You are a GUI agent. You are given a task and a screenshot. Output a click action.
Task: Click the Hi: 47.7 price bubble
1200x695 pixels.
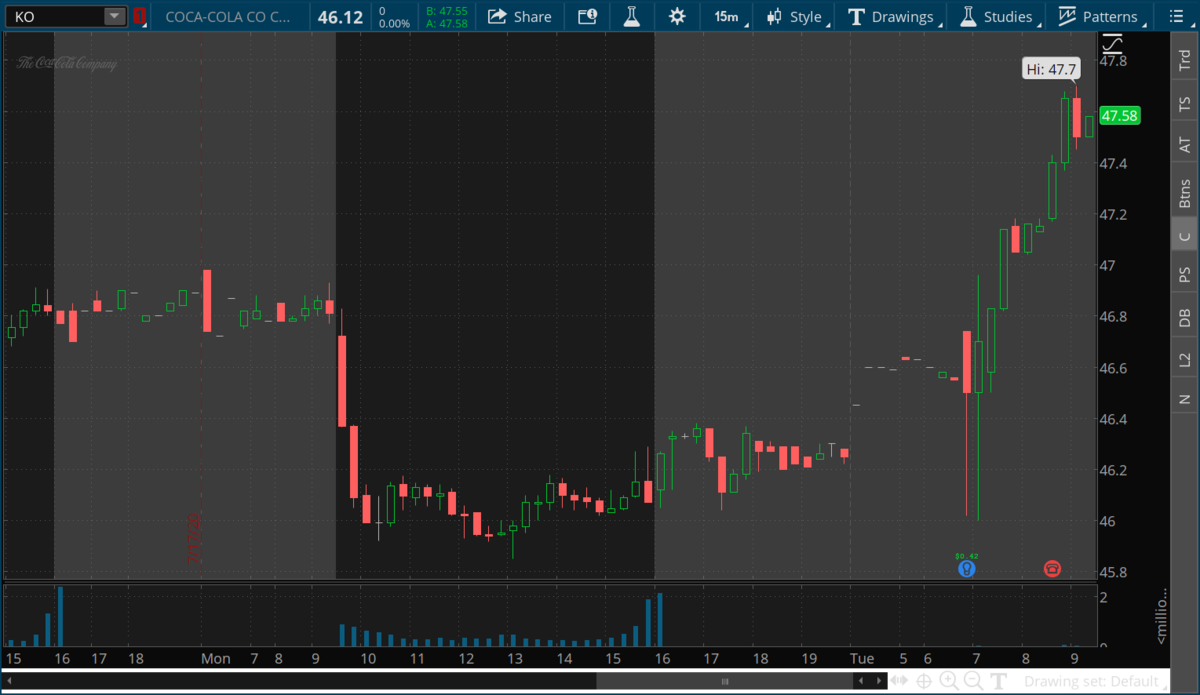[1050, 69]
